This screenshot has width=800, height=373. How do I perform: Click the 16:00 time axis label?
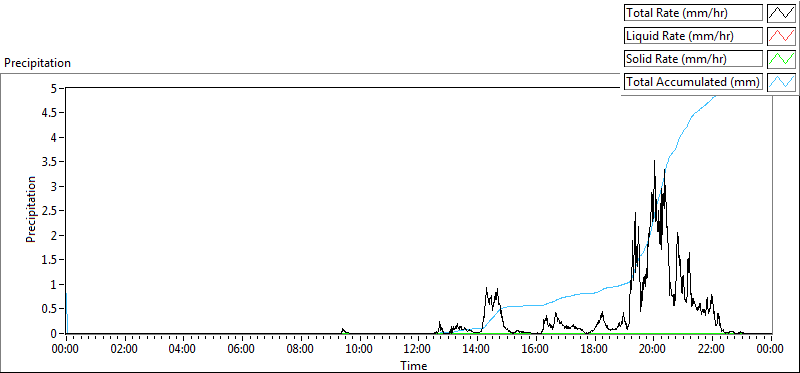536,350
